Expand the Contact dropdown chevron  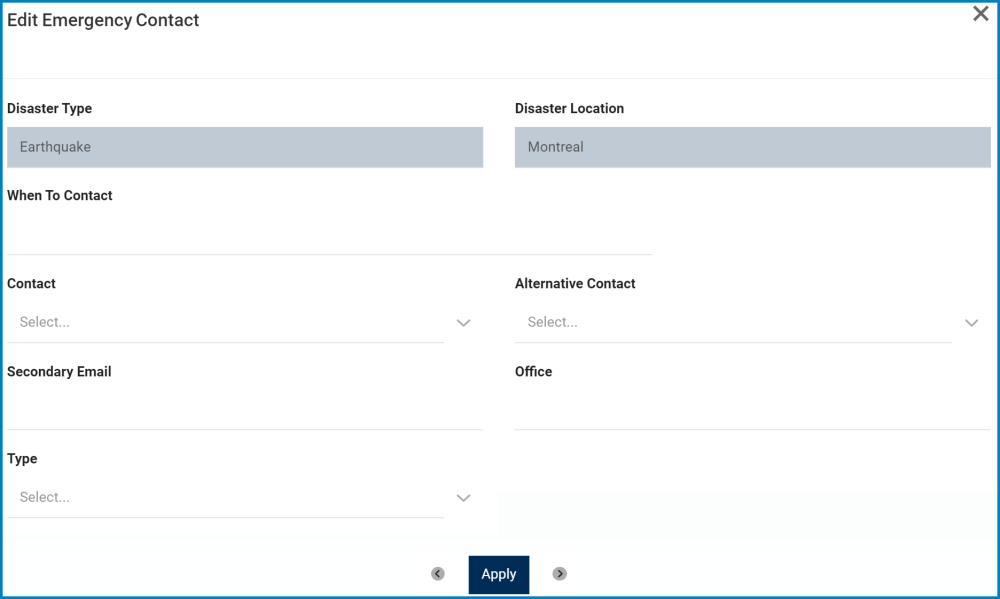[463, 323]
